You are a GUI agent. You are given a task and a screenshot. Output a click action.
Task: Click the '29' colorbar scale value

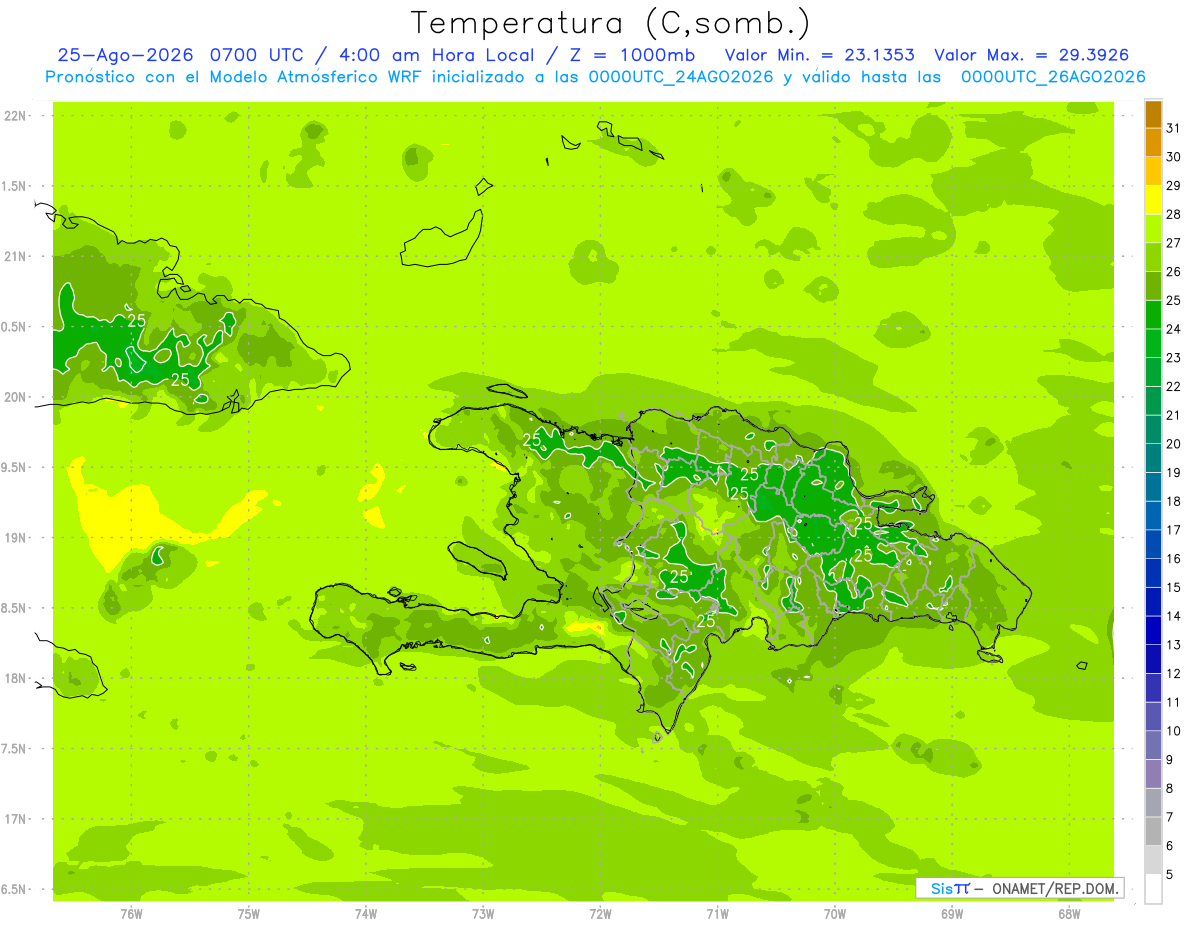pos(1173,185)
